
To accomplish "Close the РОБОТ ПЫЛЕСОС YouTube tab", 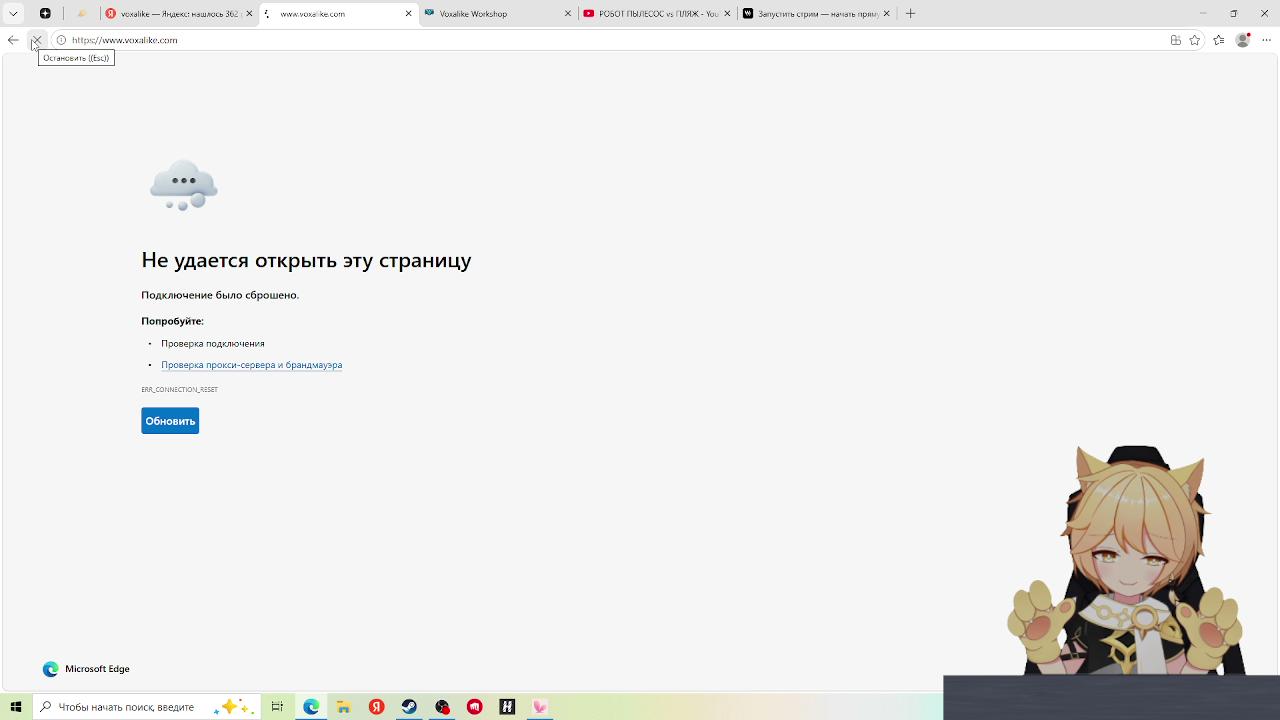I will pyautogui.click(x=727, y=14).
